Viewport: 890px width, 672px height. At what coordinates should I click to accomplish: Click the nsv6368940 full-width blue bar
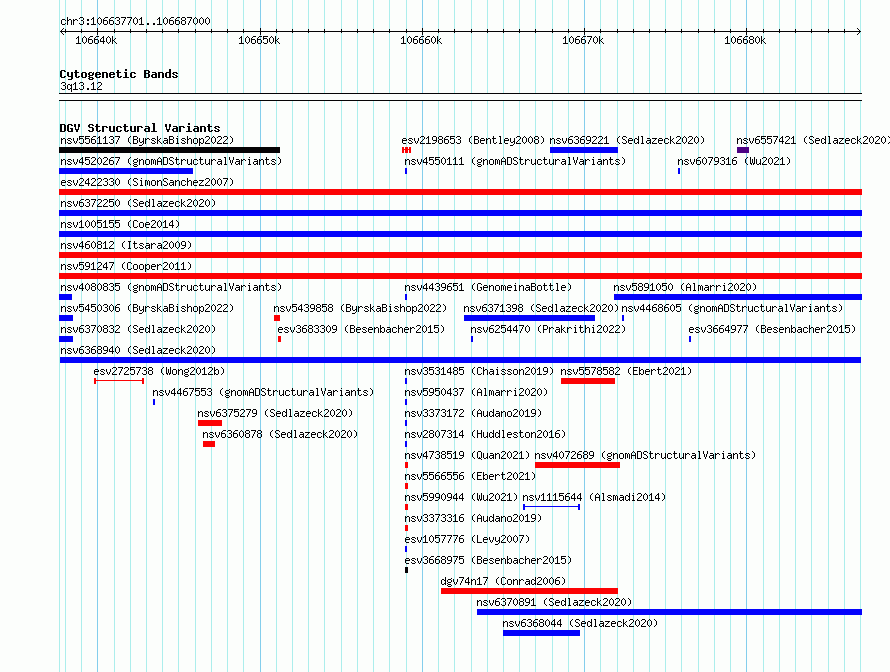pos(460,360)
